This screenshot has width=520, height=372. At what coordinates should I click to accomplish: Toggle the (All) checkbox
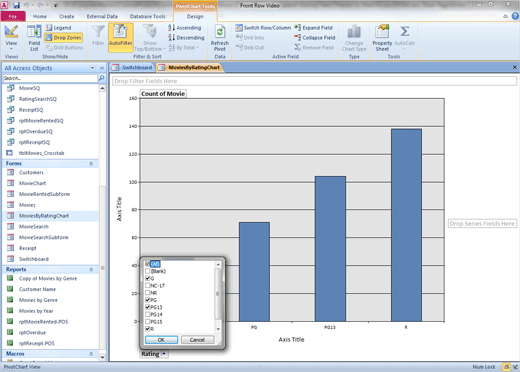tap(148, 264)
